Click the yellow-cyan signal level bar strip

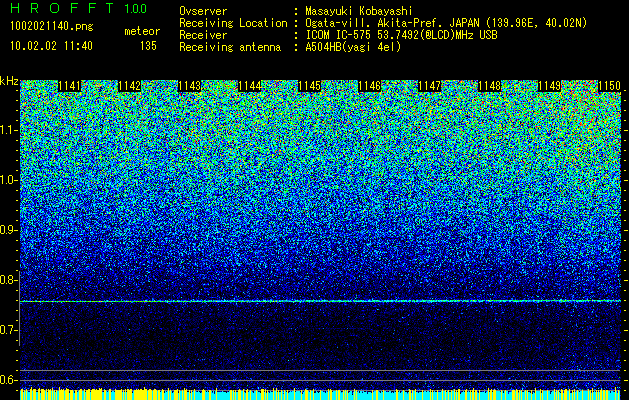pyautogui.click(x=321, y=394)
